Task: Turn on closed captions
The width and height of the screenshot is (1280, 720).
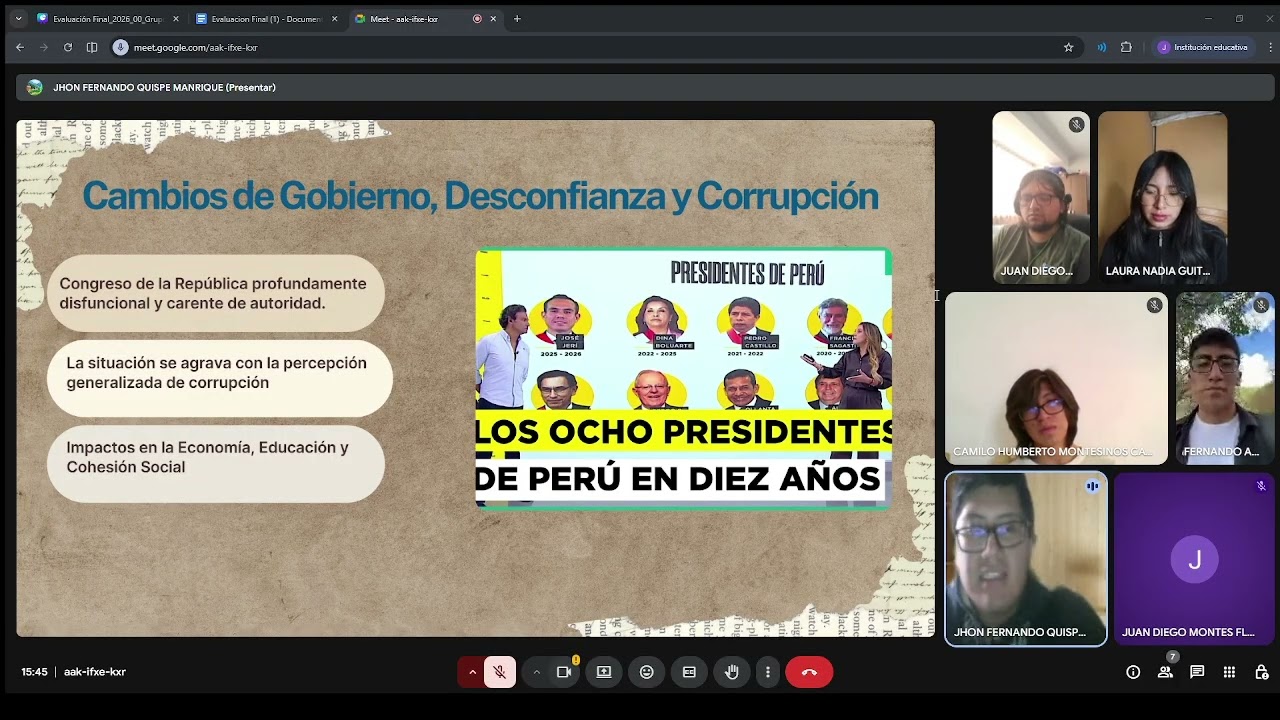Action: tap(689, 672)
